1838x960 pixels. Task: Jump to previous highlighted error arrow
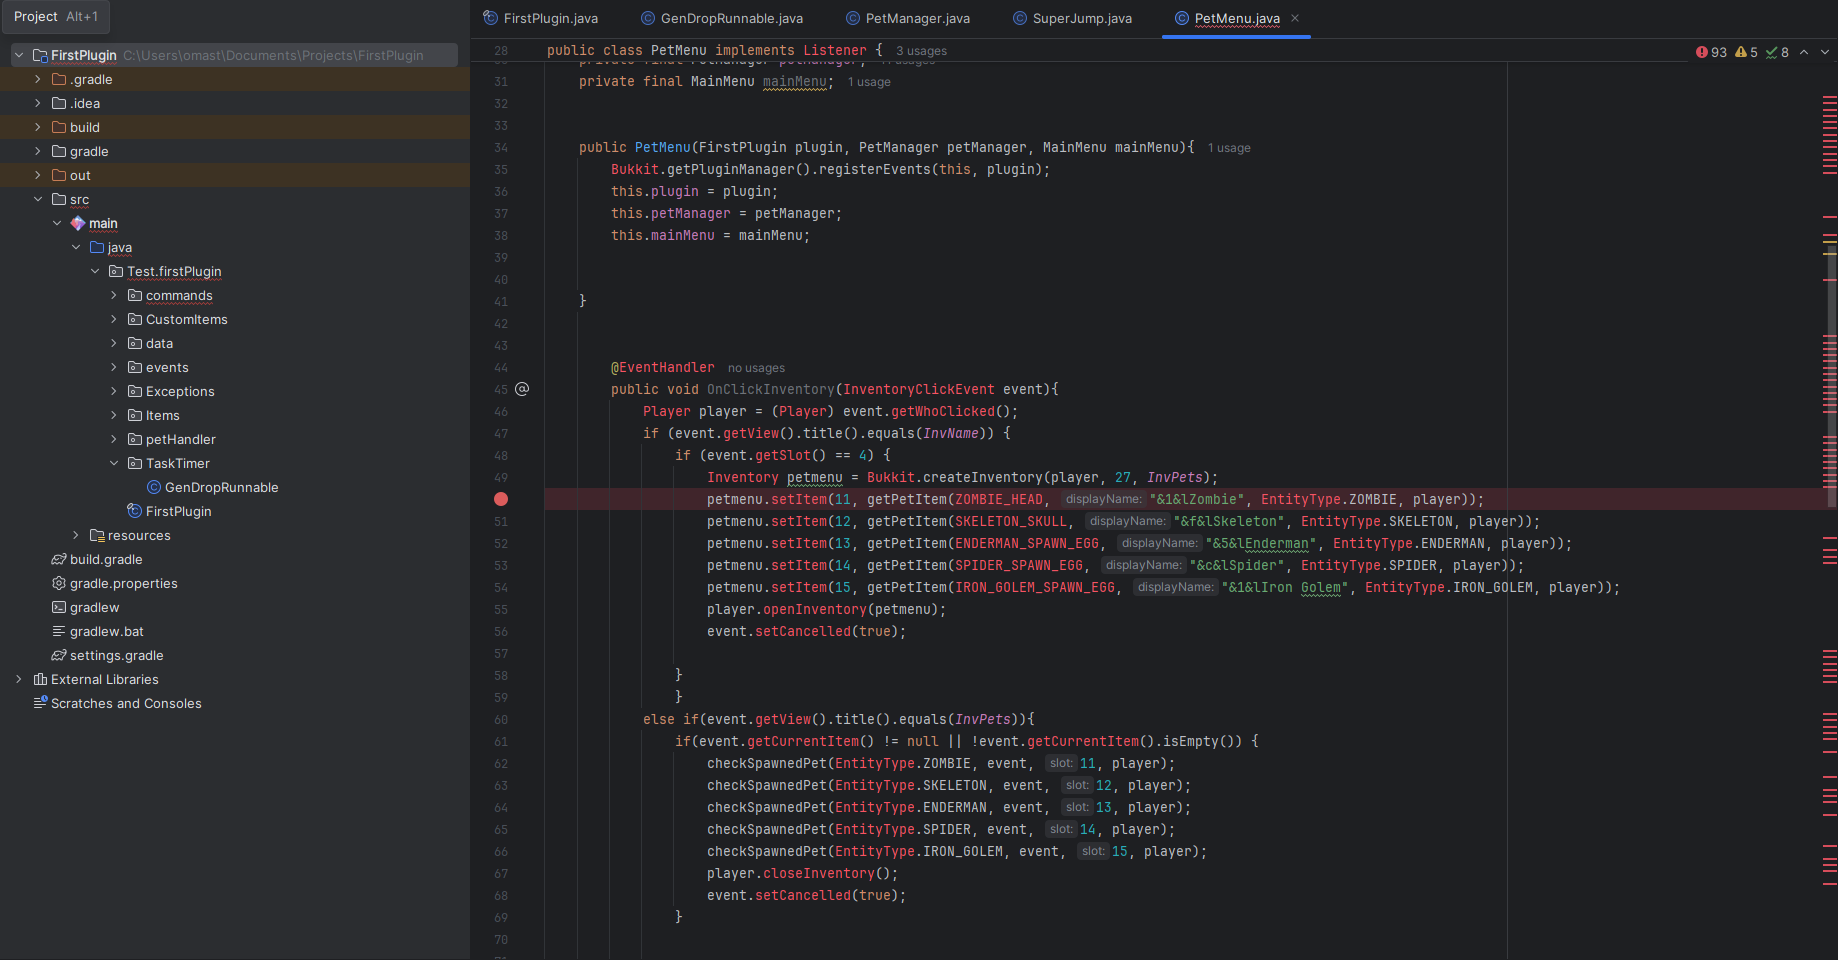(x=1804, y=52)
